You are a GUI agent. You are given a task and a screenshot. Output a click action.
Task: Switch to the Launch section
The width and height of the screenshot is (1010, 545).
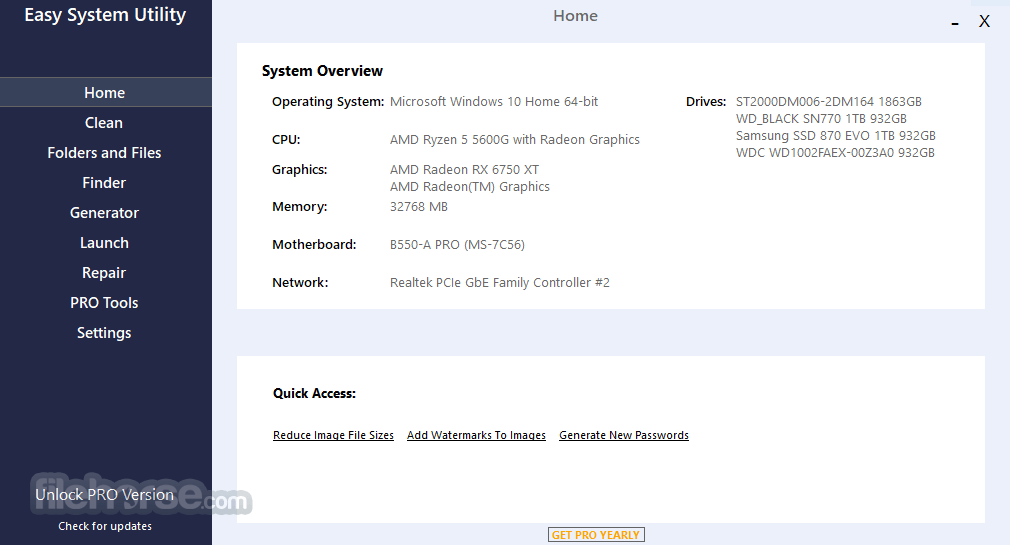(x=104, y=243)
